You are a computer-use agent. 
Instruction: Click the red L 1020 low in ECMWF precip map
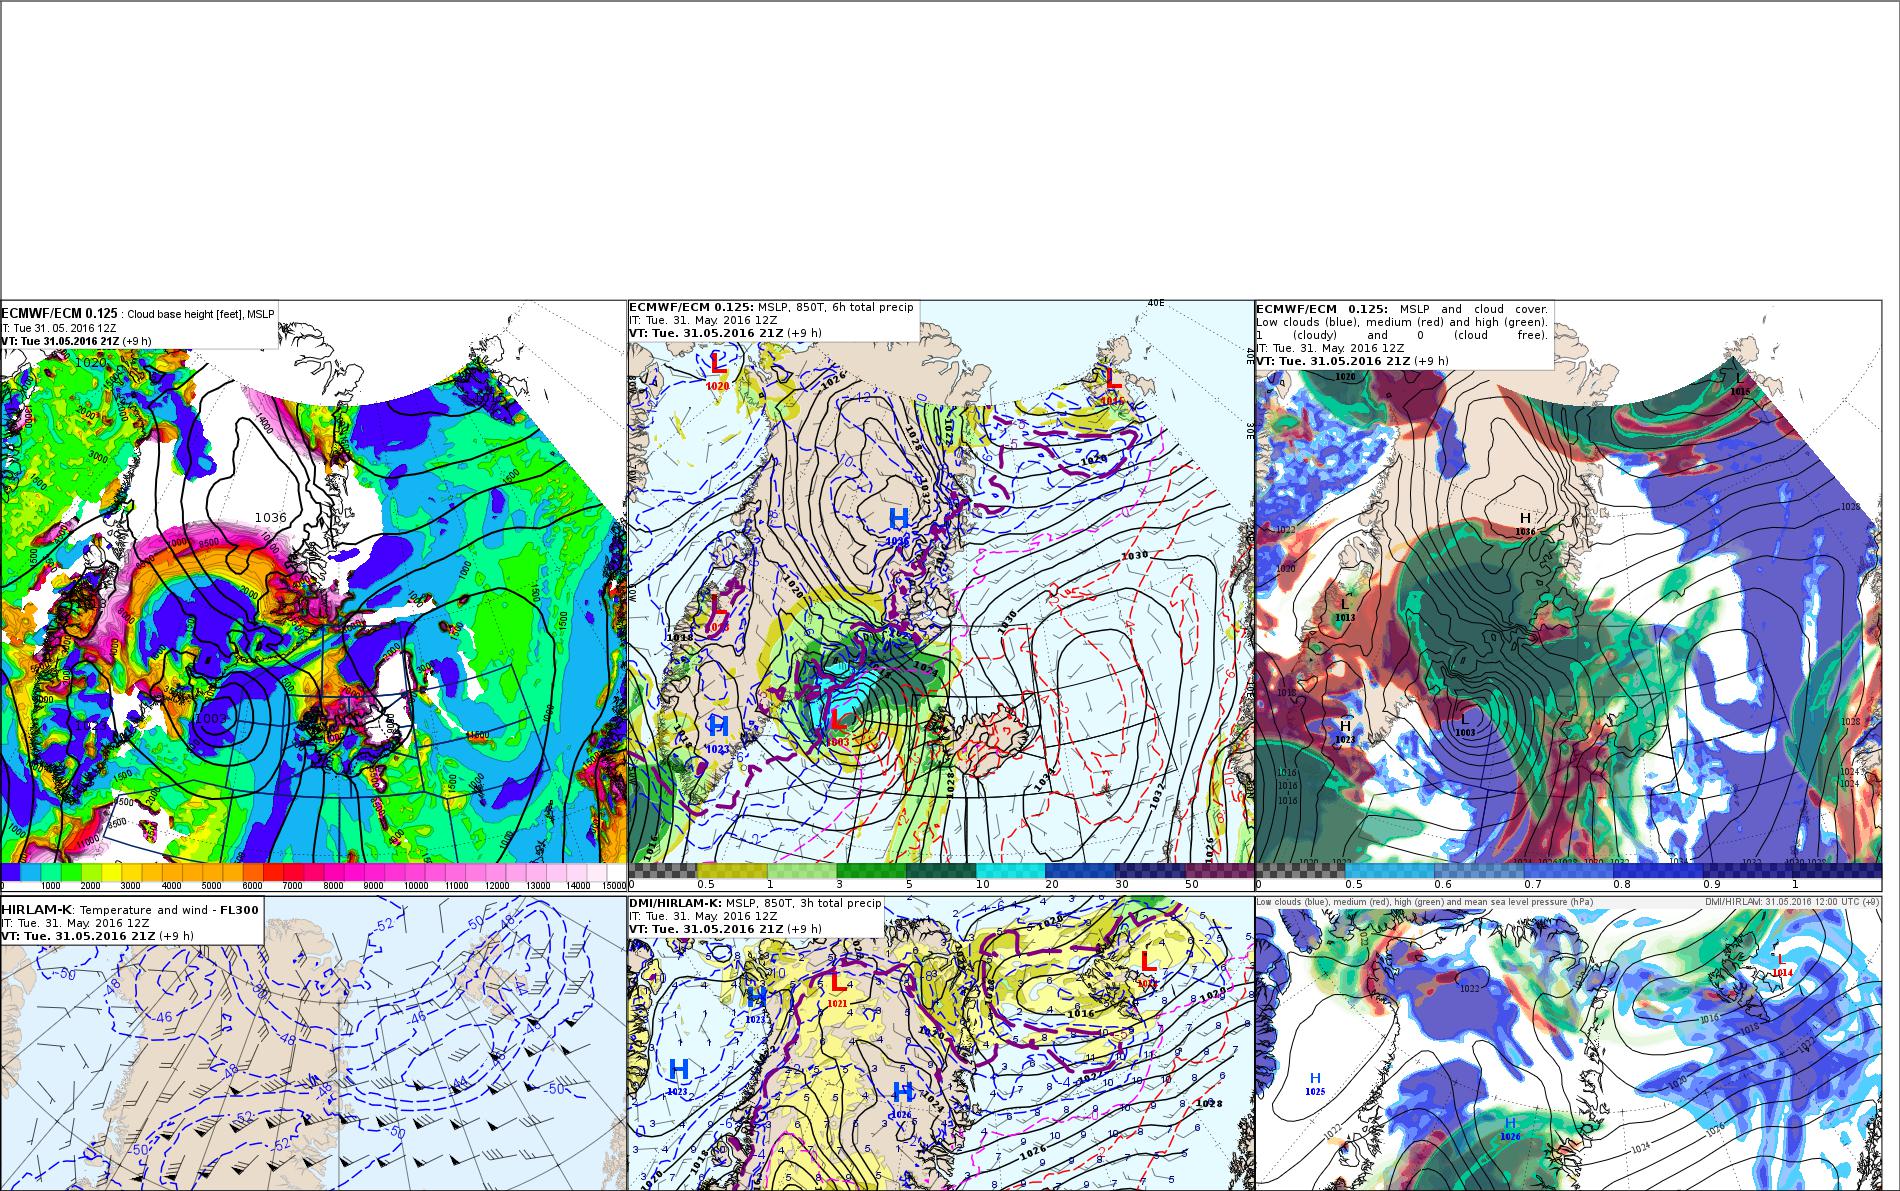click(x=717, y=369)
